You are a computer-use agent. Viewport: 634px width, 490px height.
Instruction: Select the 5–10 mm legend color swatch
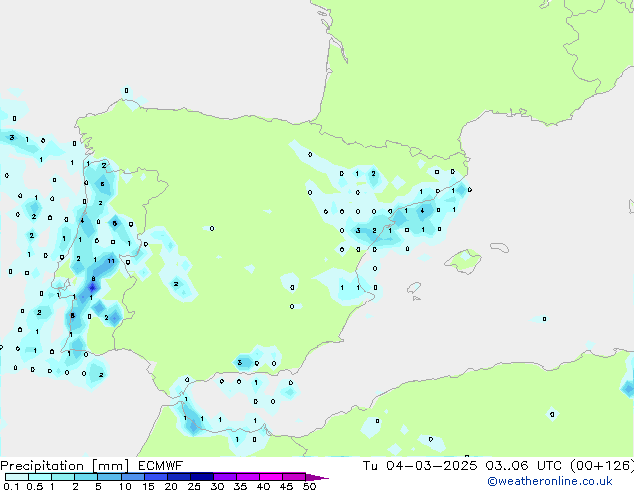click(109, 477)
